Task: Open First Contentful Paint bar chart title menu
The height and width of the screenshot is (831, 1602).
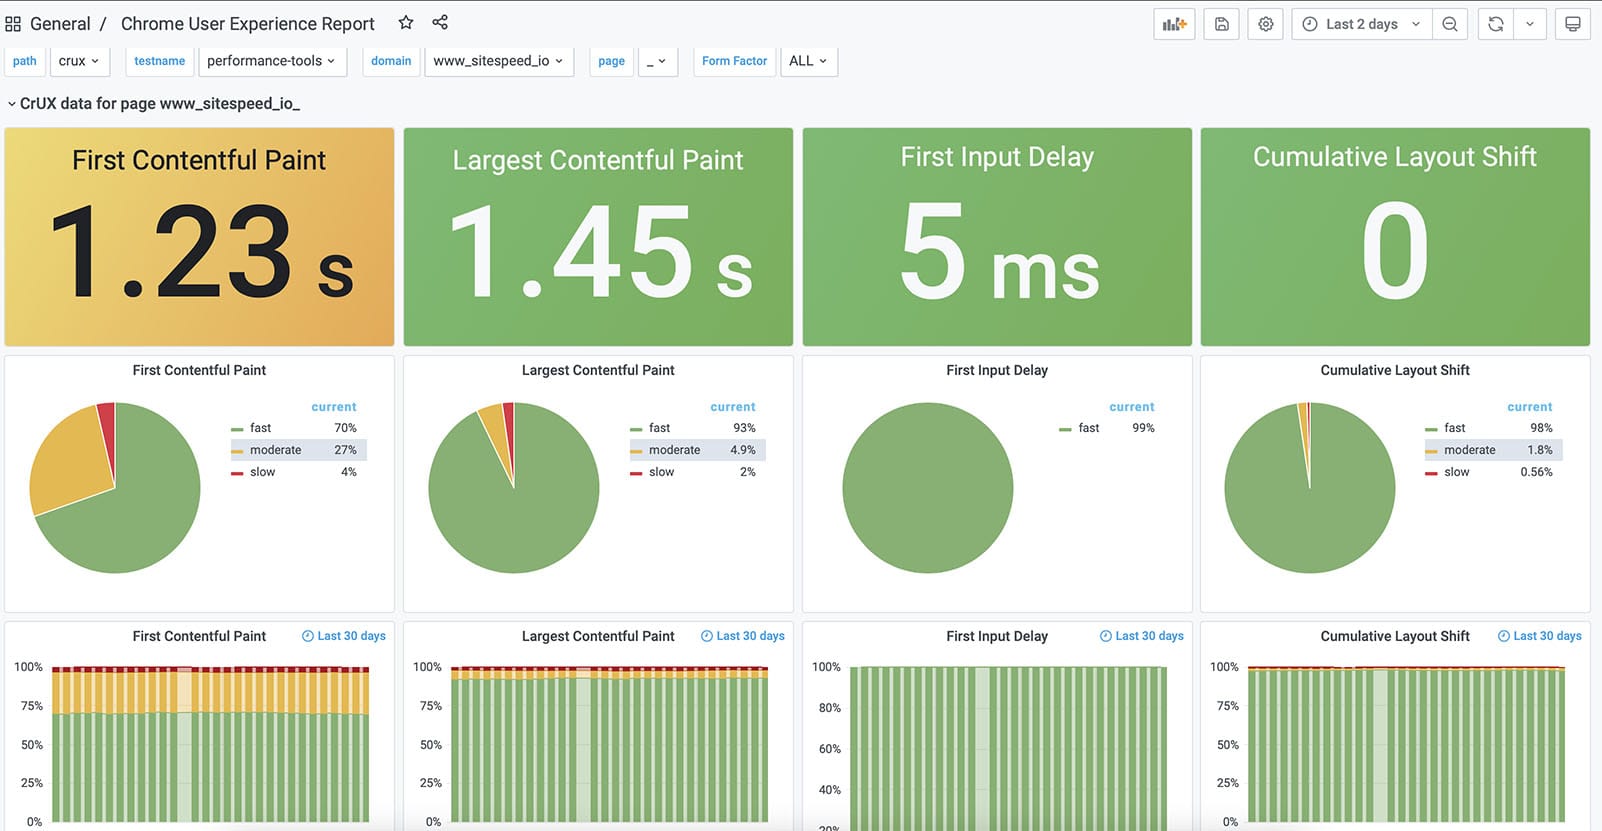Action: (x=199, y=636)
